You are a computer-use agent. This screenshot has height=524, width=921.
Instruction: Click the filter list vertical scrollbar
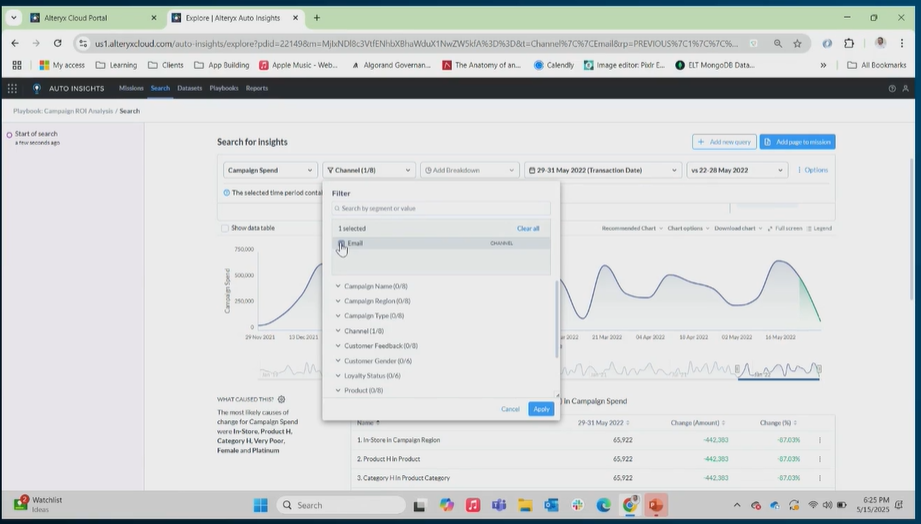[x=556, y=319]
